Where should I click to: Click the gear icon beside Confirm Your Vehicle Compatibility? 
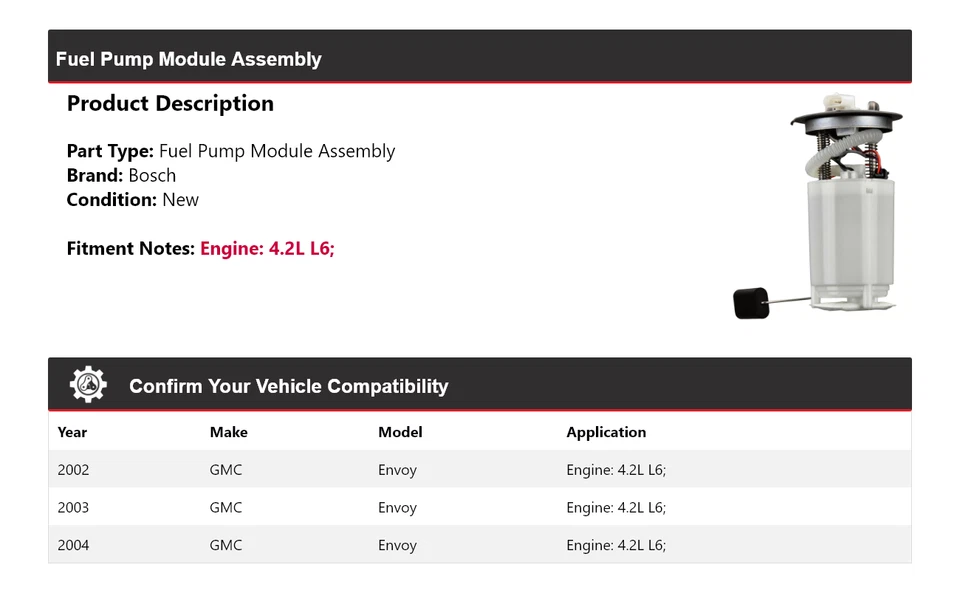(88, 385)
